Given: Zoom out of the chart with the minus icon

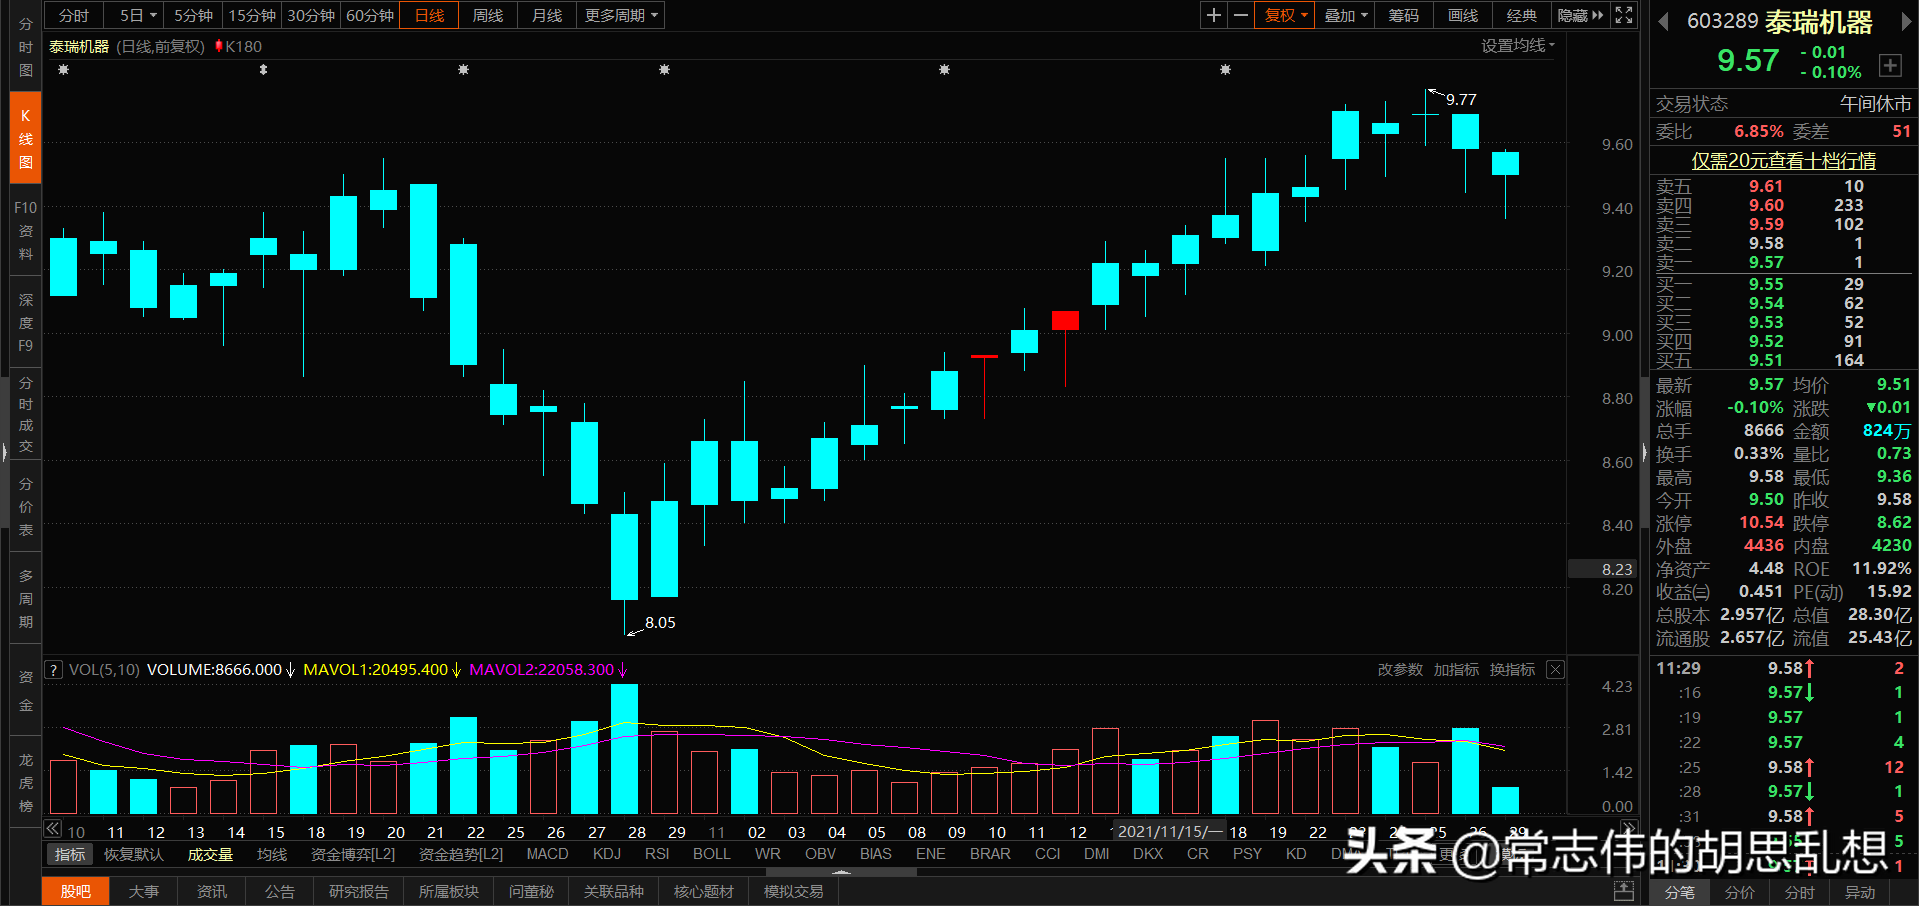Looking at the screenshot, I should tap(1240, 15).
